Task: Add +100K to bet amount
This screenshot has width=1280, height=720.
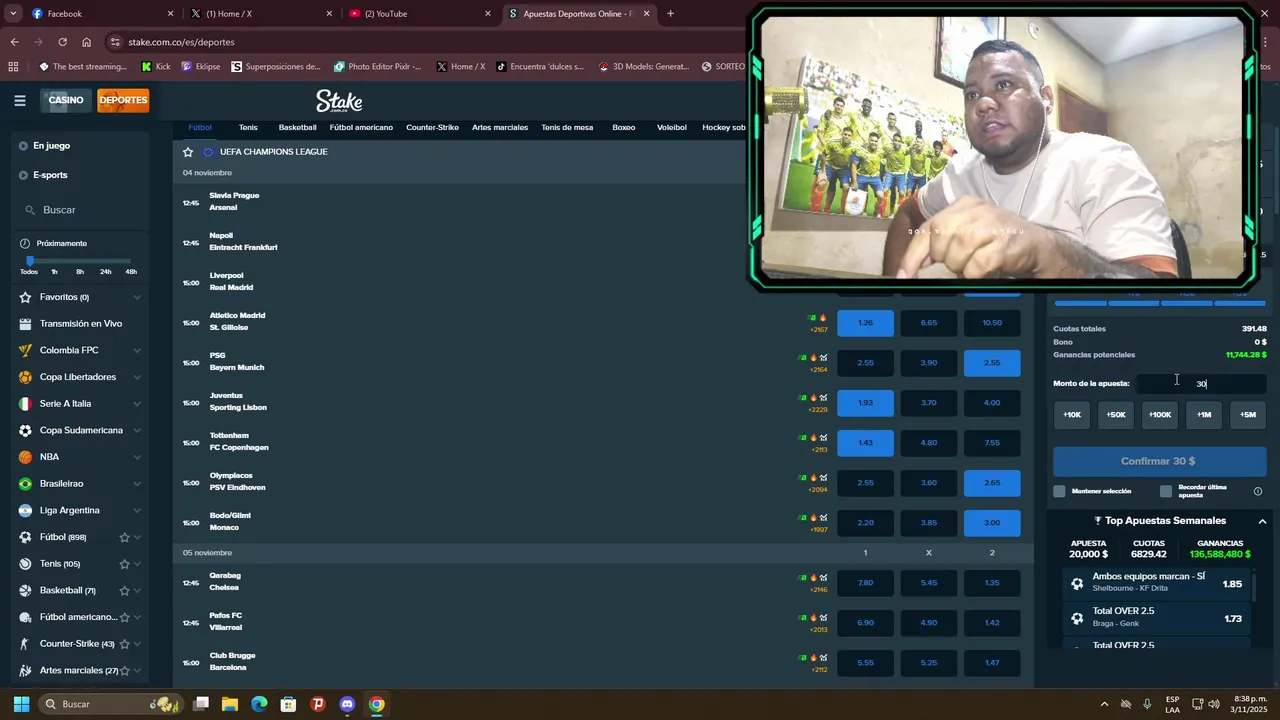Action: point(1160,414)
